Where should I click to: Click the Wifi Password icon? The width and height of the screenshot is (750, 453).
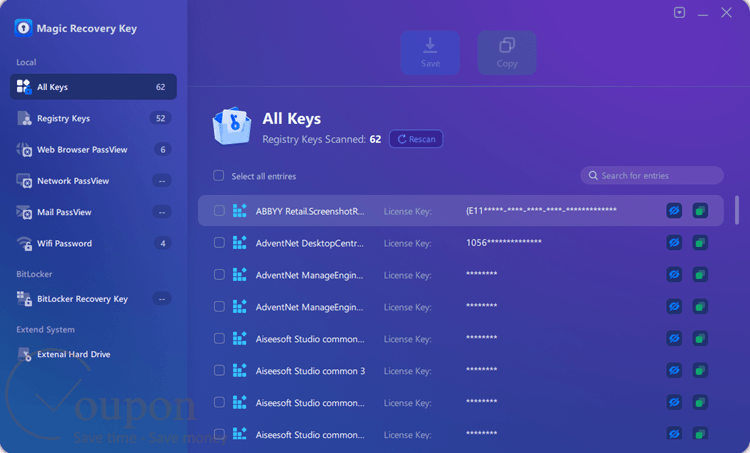click(x=24, y=243)
